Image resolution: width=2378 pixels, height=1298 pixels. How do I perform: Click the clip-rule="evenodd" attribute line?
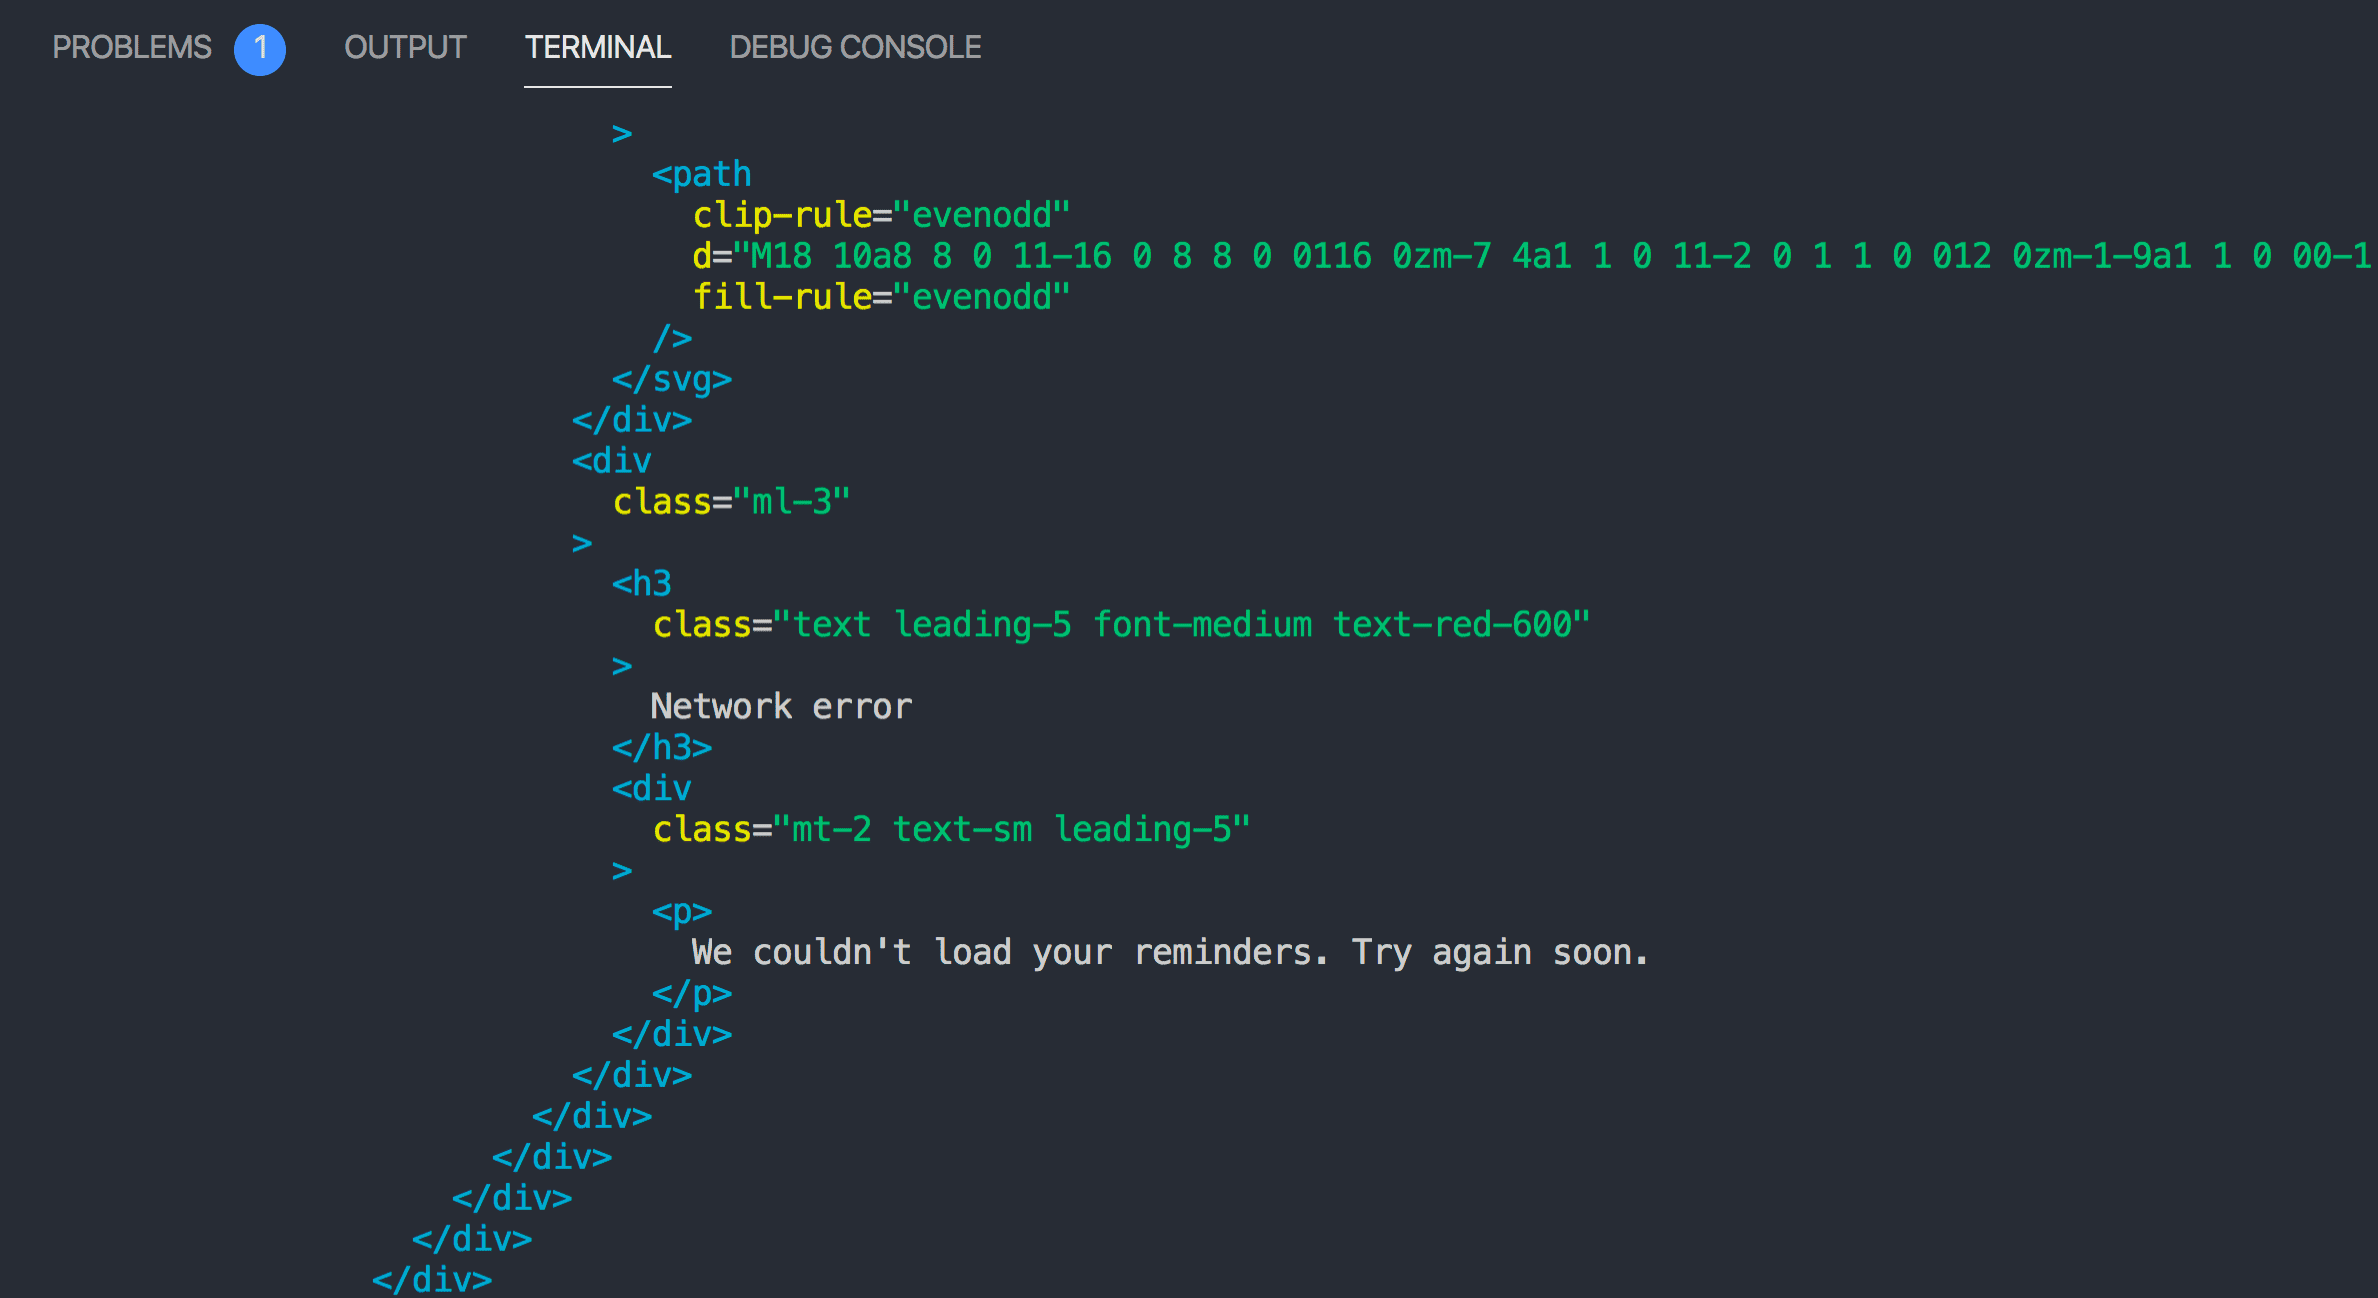pyautogui.click(x=881, y=215)
